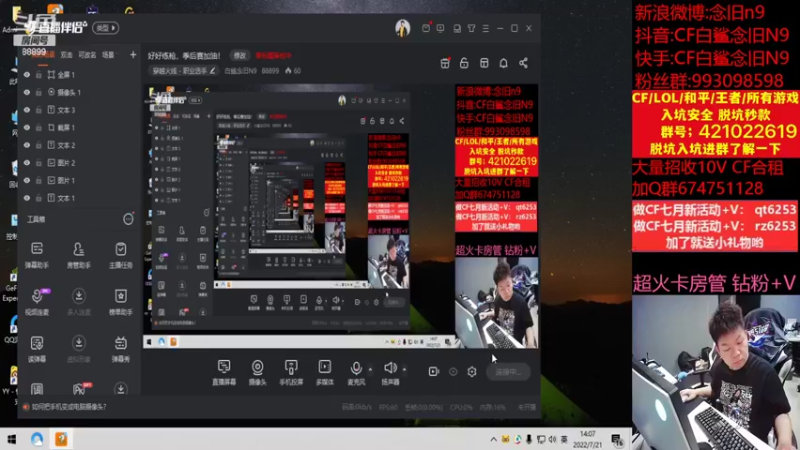Hide the 图片 1 source
This screenshot has width=800, height=450.
pyautogui.click(x=27, y=180)
